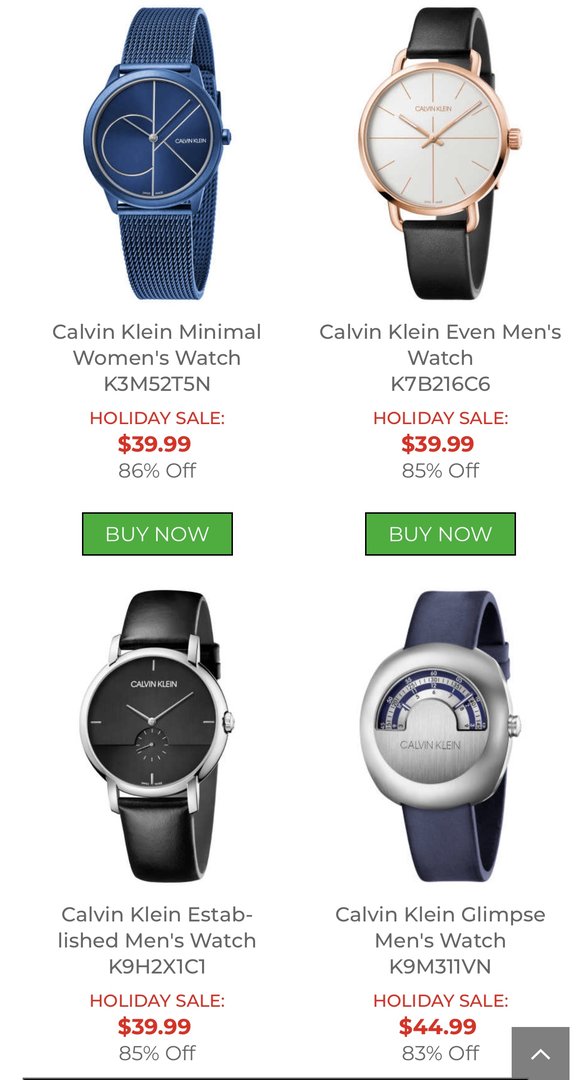Buy the Minimal Women's Watch now
Image resolution: width=584 pixels, height=1080 pixels.
(157, 534)
